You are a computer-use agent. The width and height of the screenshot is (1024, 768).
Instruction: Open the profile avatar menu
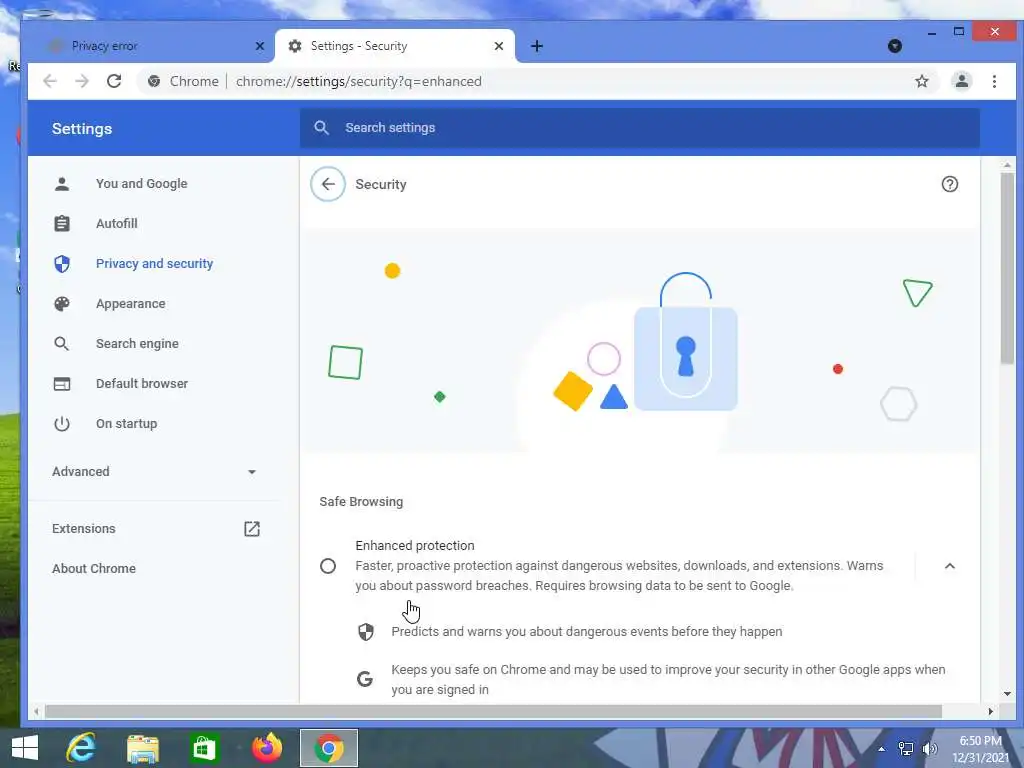point(961,81)
